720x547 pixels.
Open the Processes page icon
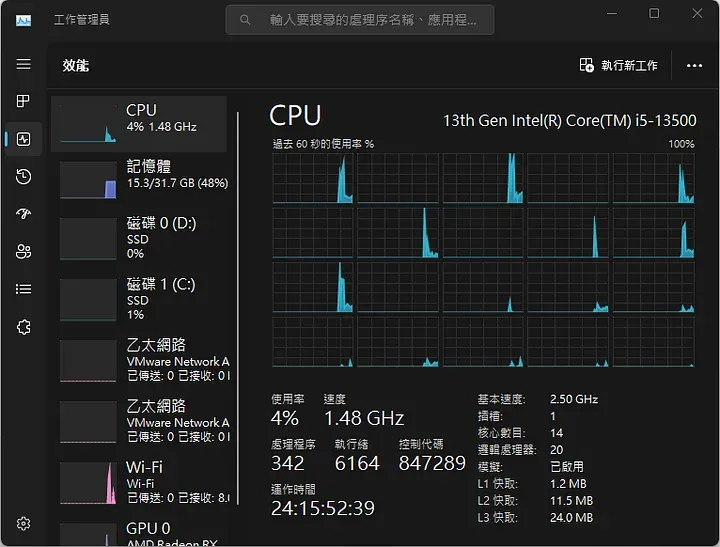(23, 101)
